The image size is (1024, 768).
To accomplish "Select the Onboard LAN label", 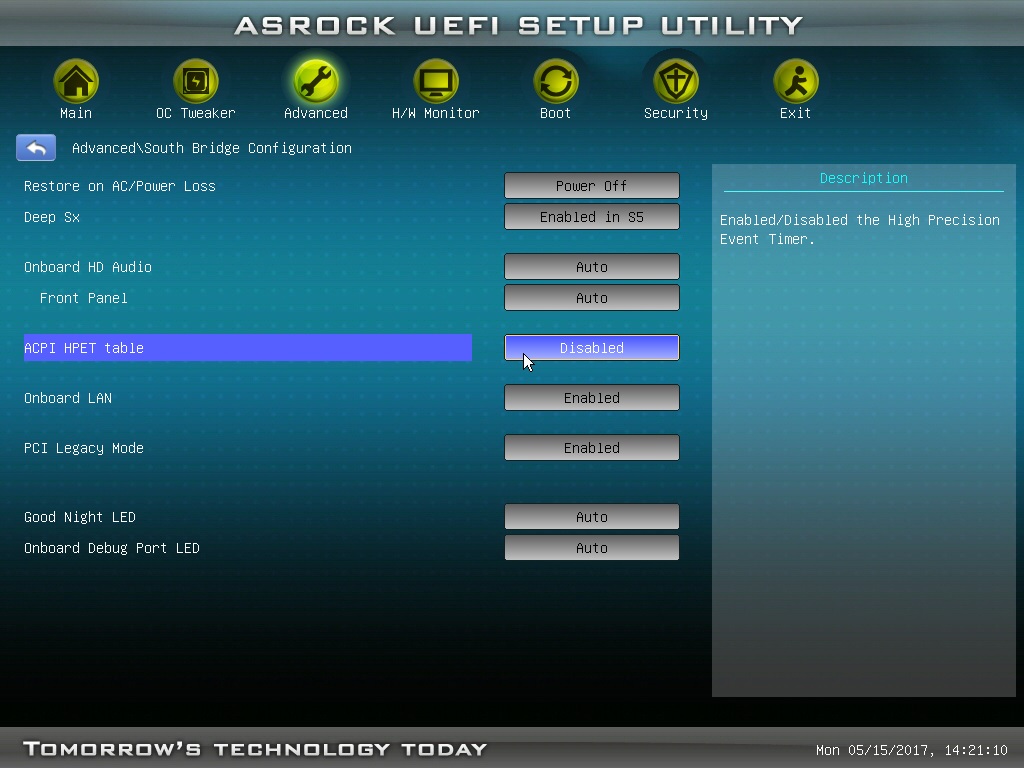I will [x=68, y=398].
